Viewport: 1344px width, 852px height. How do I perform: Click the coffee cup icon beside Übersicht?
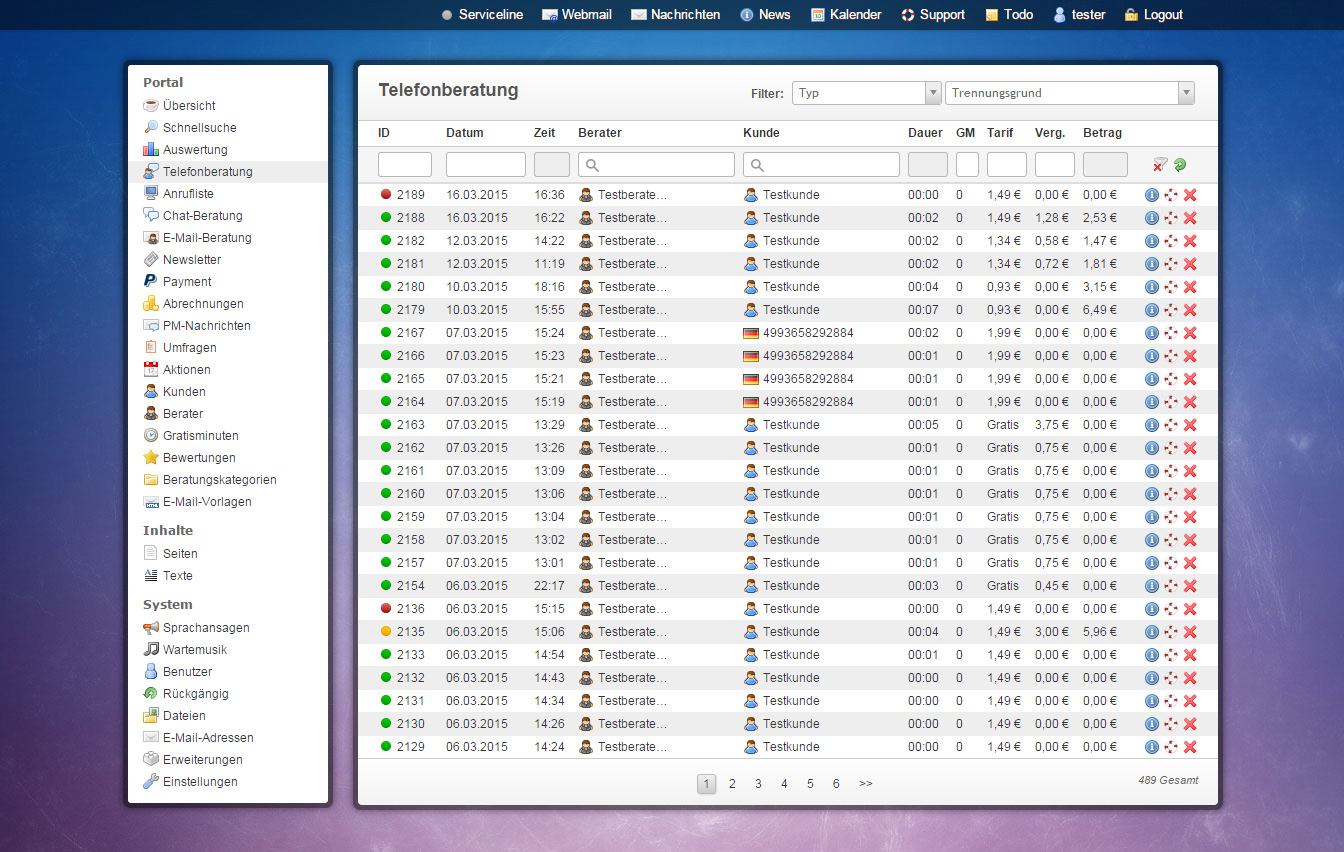151,106
